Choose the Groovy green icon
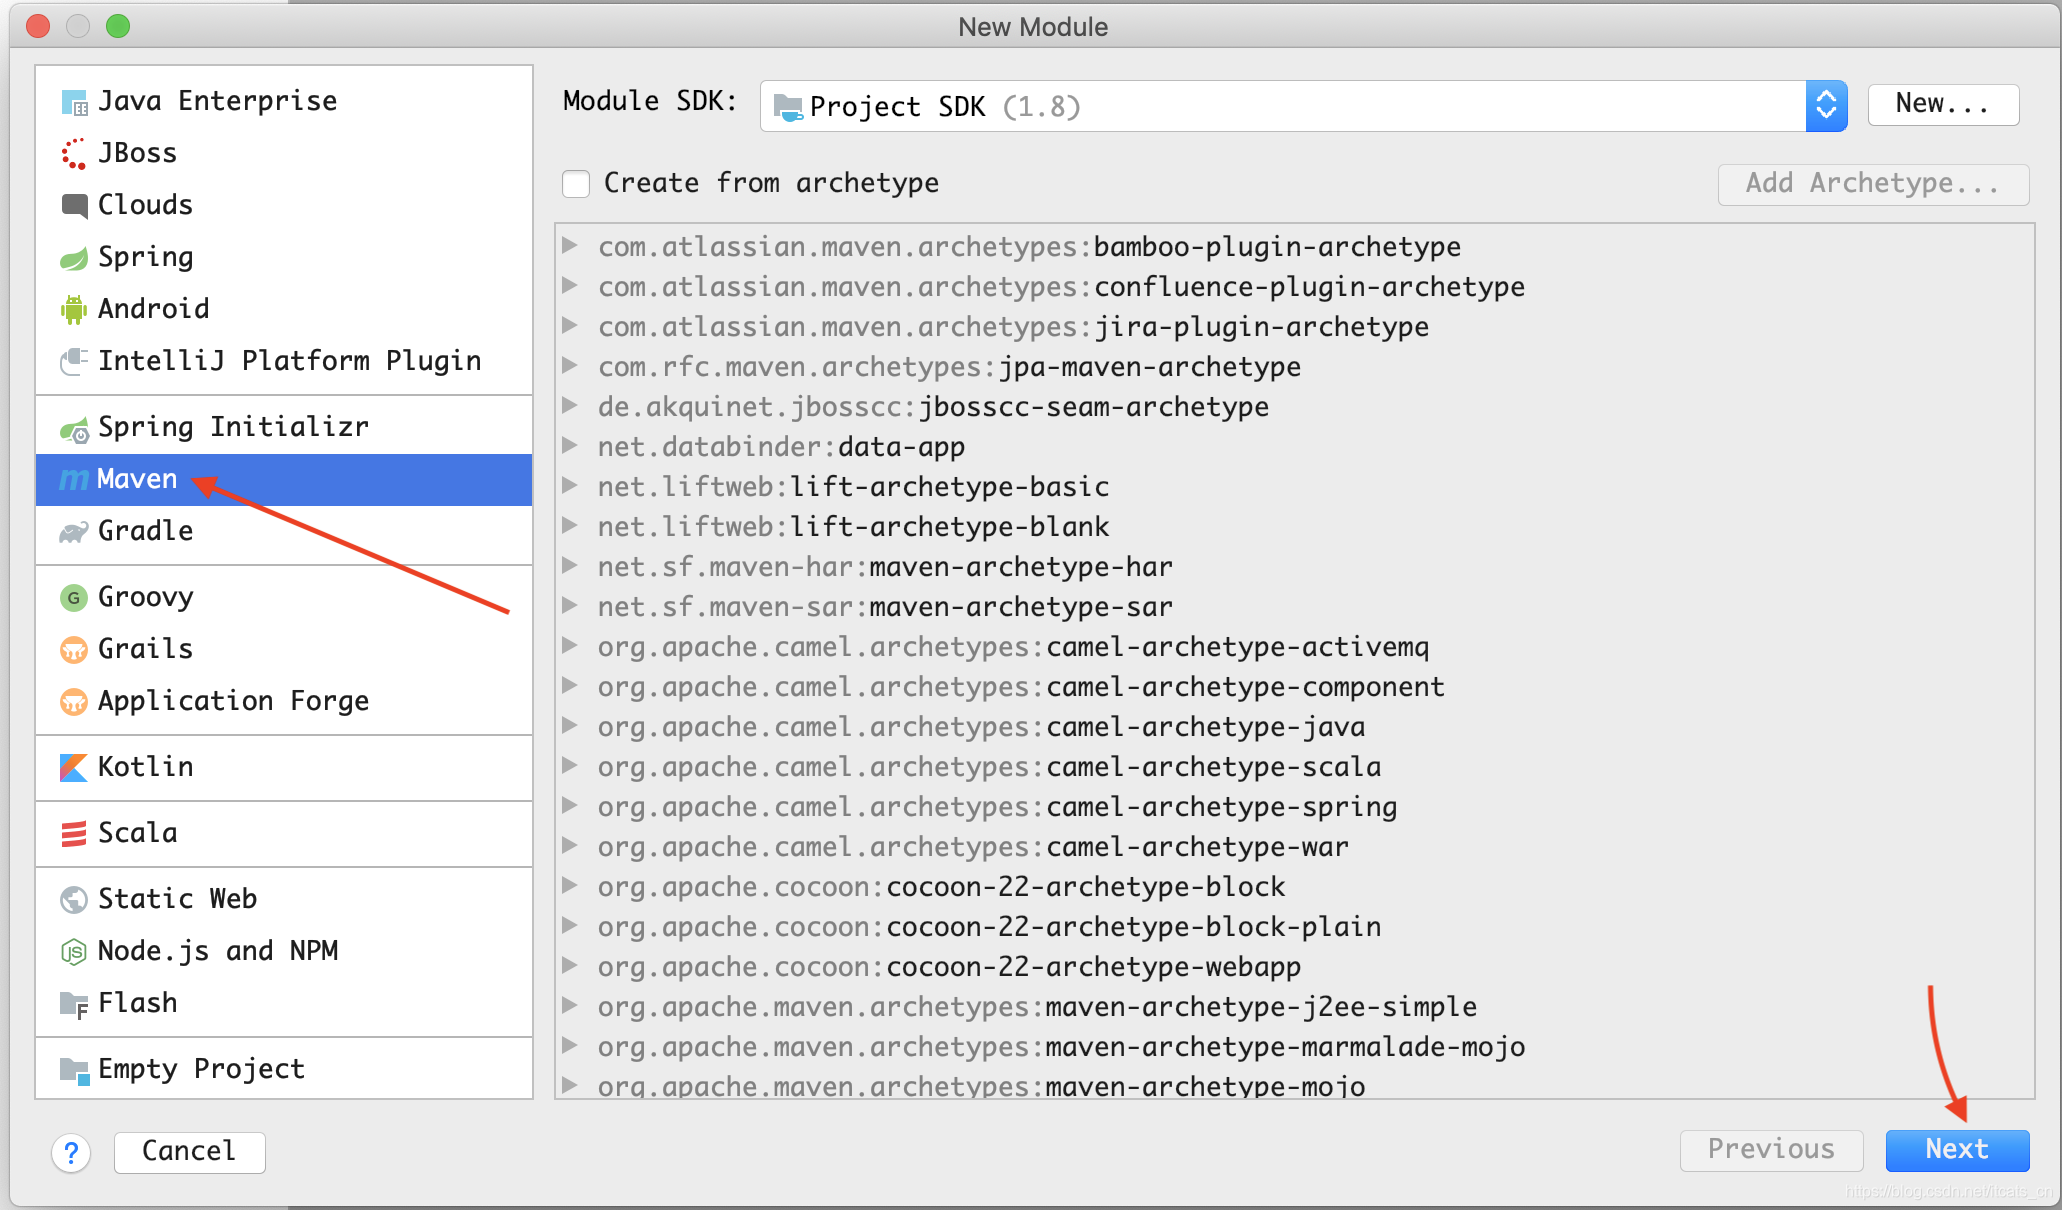2062x1210 pixels. (73, 598)
